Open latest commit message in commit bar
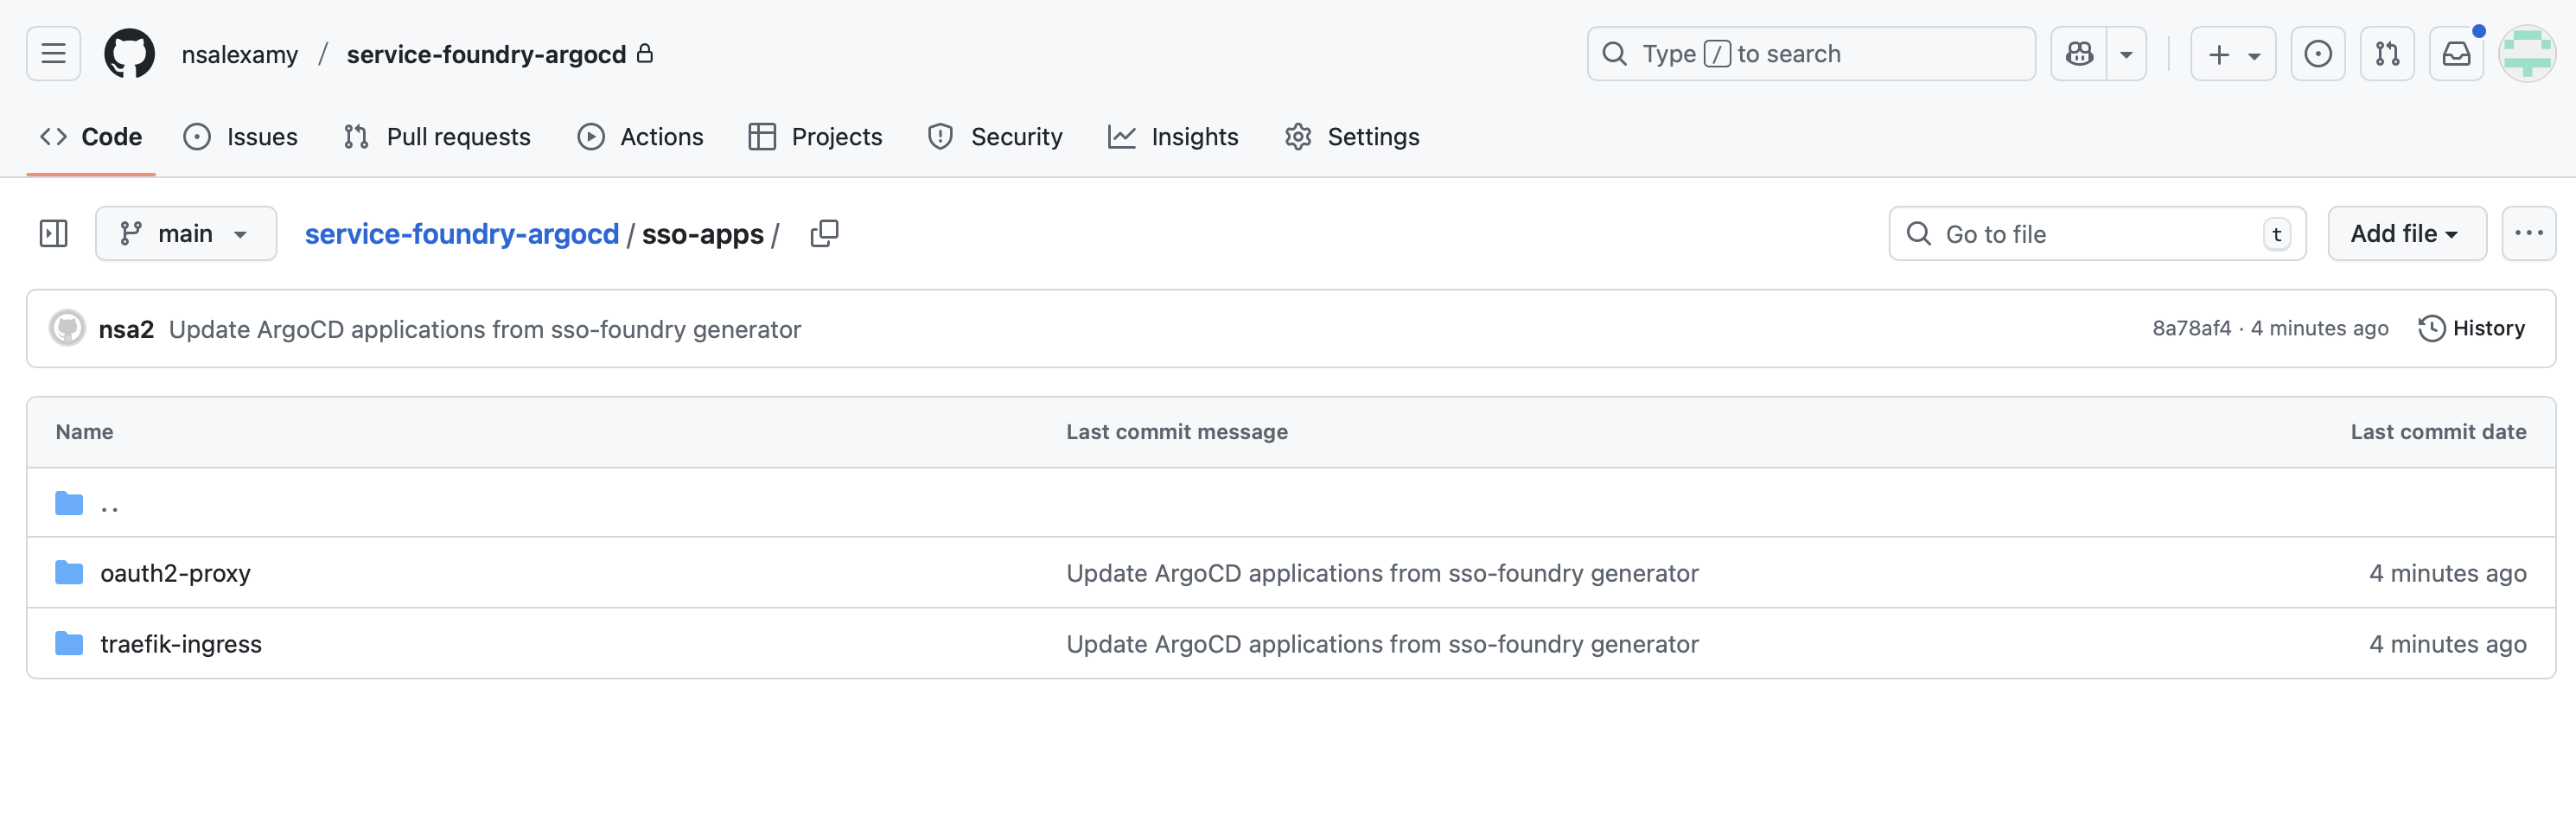The image size is (2576, 835). point(485,329)
